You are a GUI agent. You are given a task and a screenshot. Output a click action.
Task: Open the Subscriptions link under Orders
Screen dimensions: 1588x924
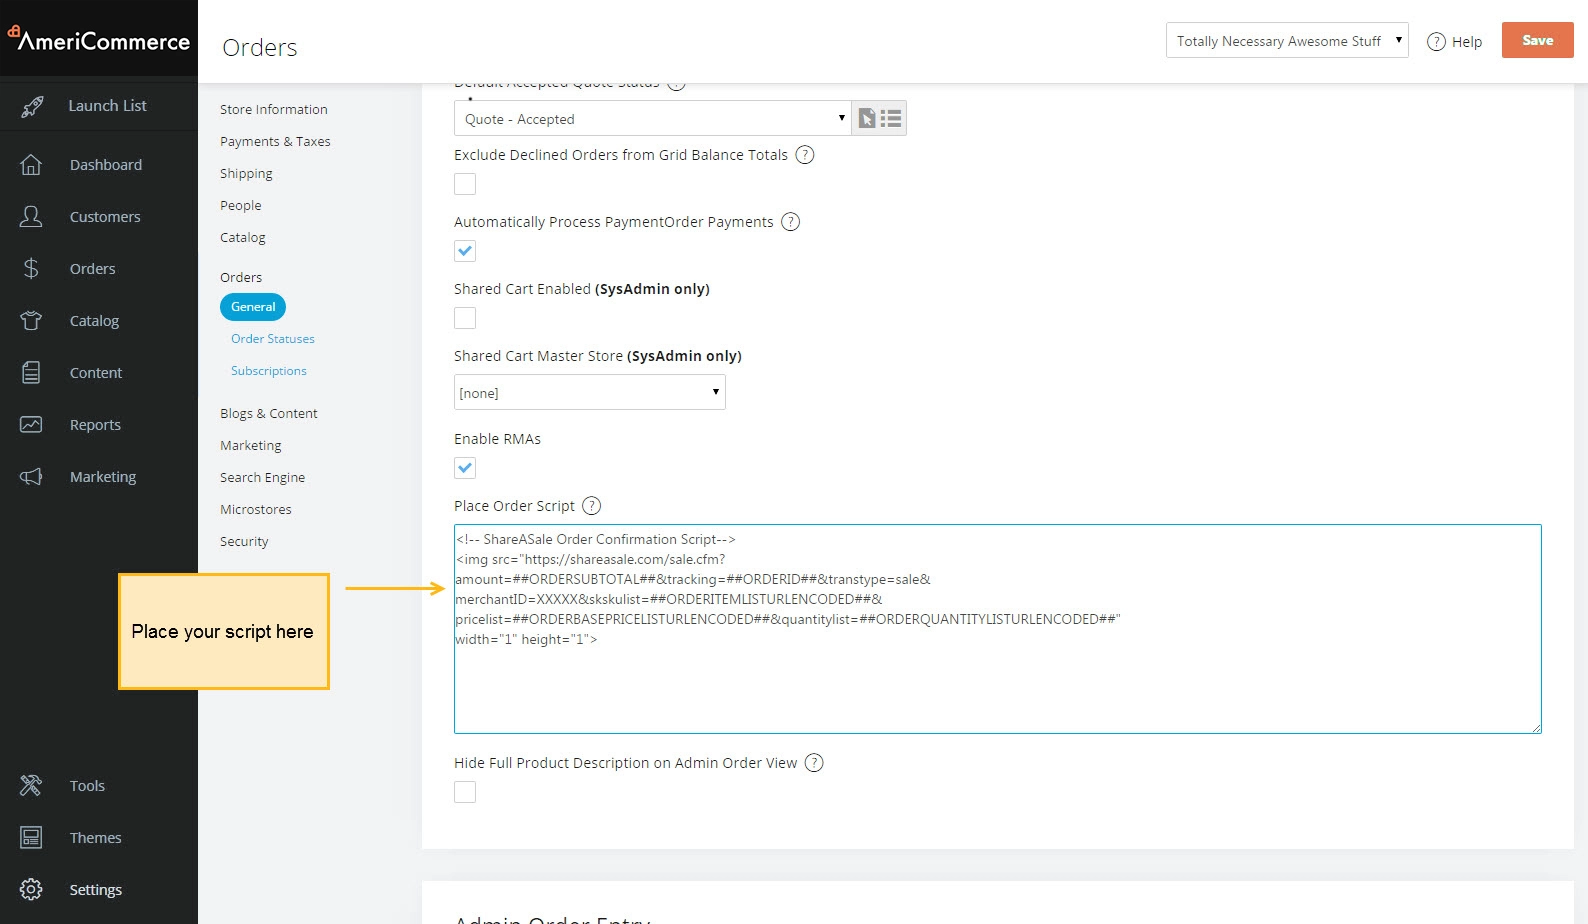(268, 371)
